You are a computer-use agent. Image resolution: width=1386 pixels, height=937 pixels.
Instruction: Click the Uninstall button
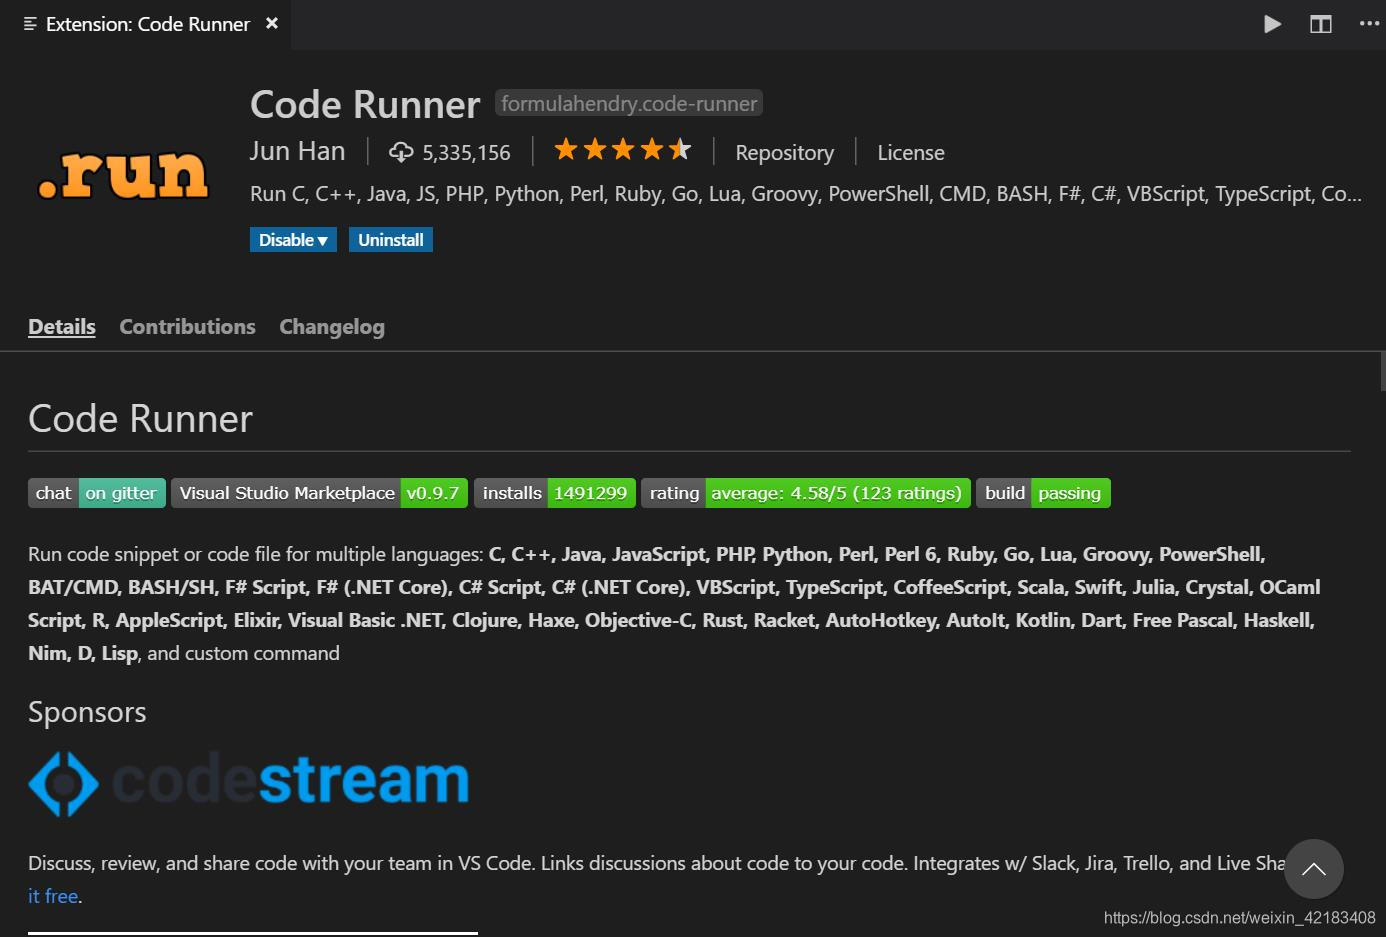pos(391,240)
